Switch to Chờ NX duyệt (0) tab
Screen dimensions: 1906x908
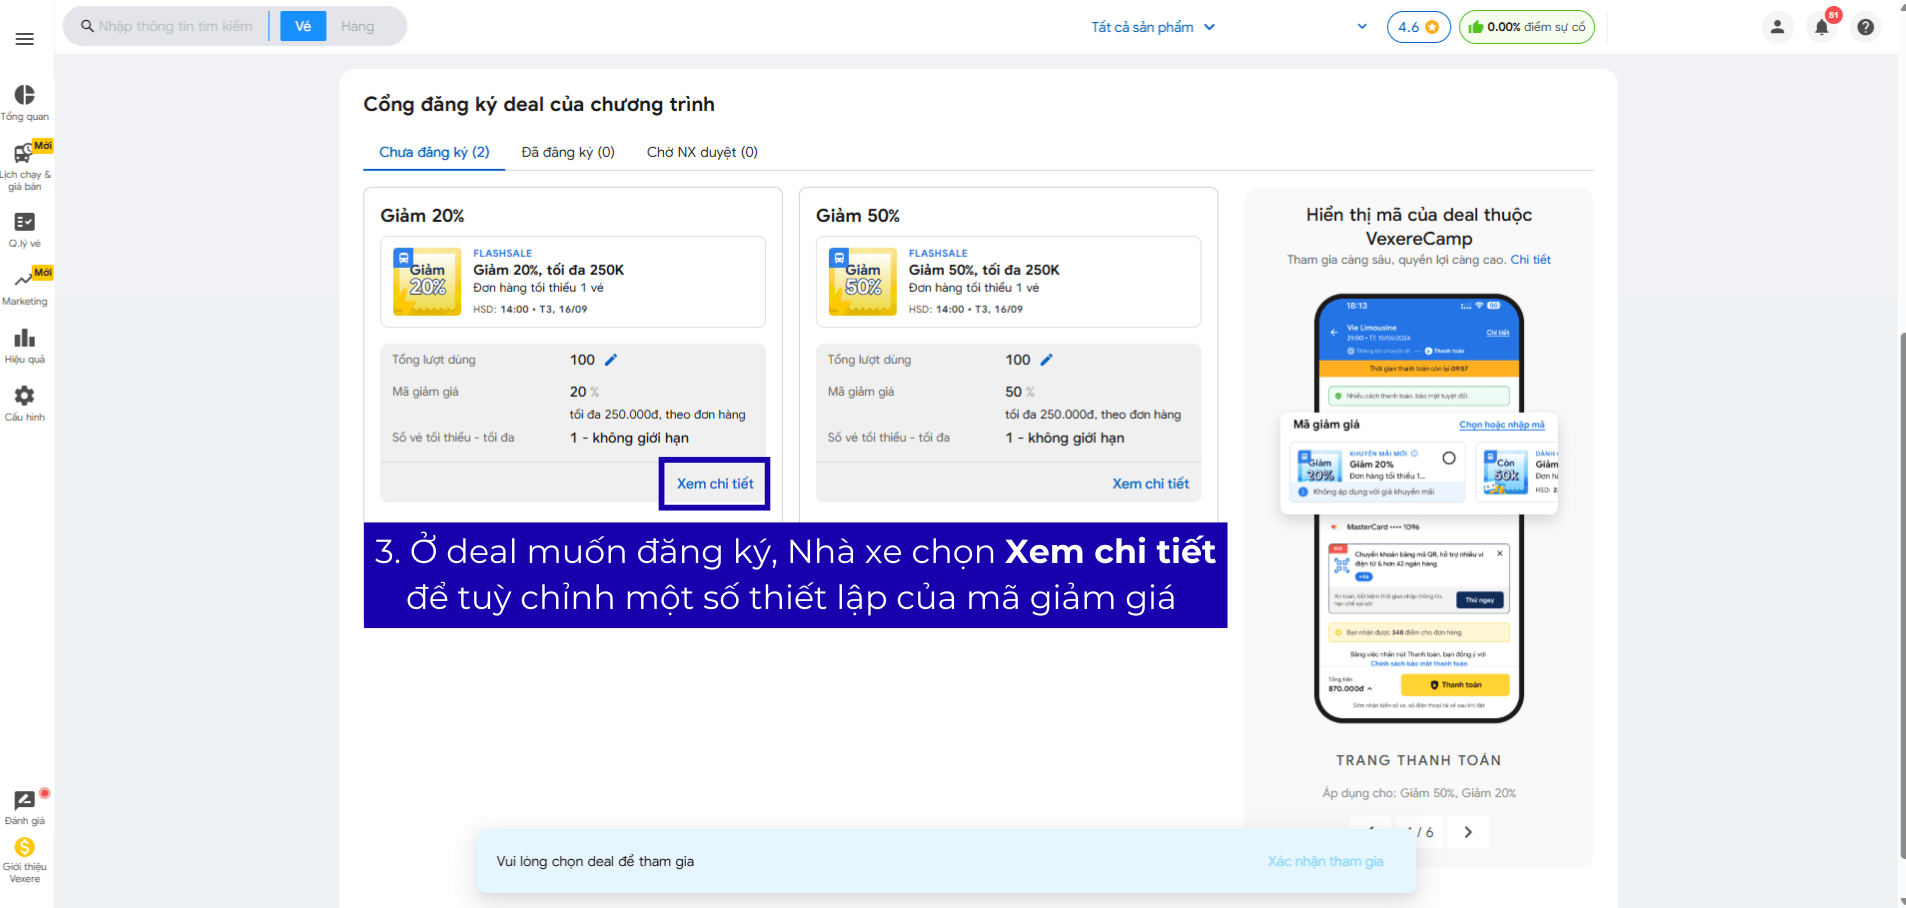[702, 152]
